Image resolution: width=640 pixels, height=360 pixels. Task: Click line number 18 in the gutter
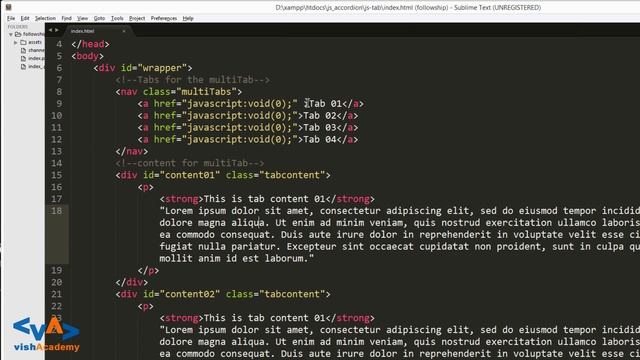pos(57,211)
